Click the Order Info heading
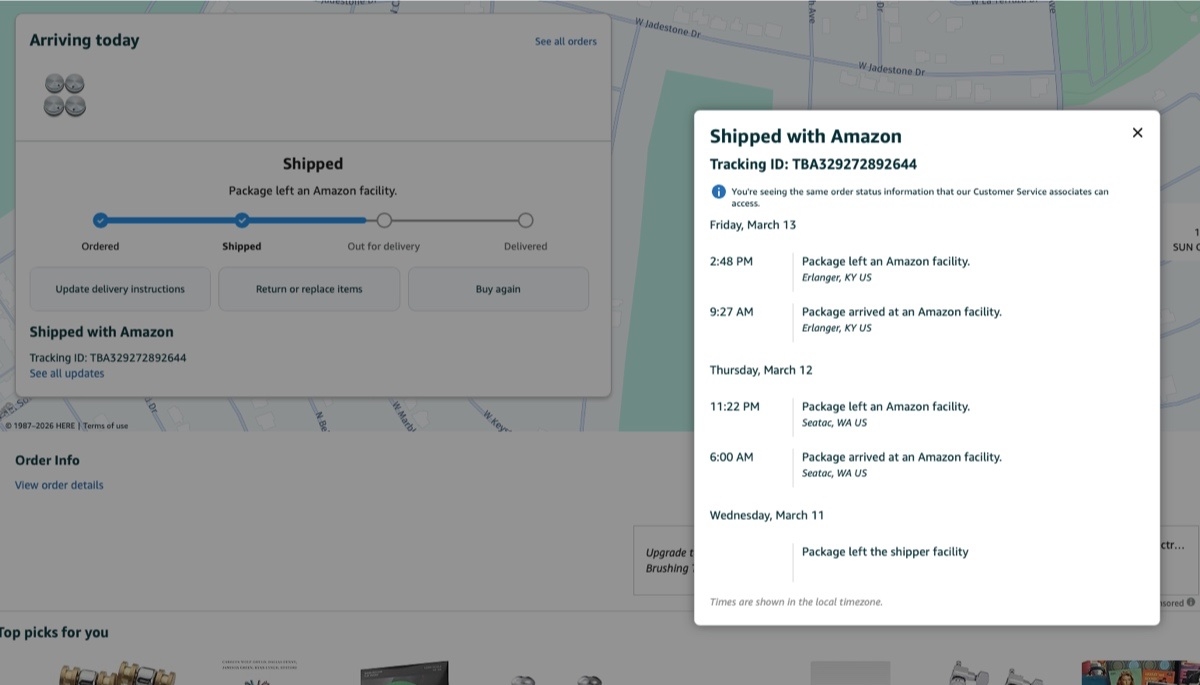This screenshot has width=1200, height=685. coord(47,460)
